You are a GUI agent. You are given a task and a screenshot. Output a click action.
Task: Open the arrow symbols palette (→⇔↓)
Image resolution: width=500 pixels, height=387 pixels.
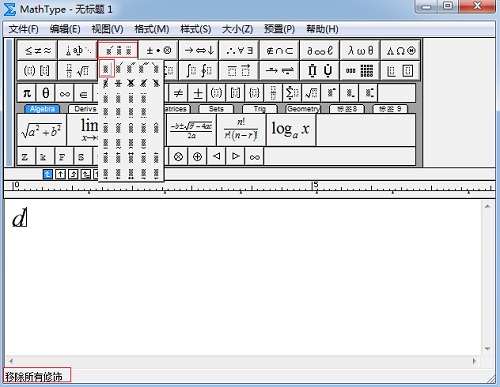coord(199,51)
